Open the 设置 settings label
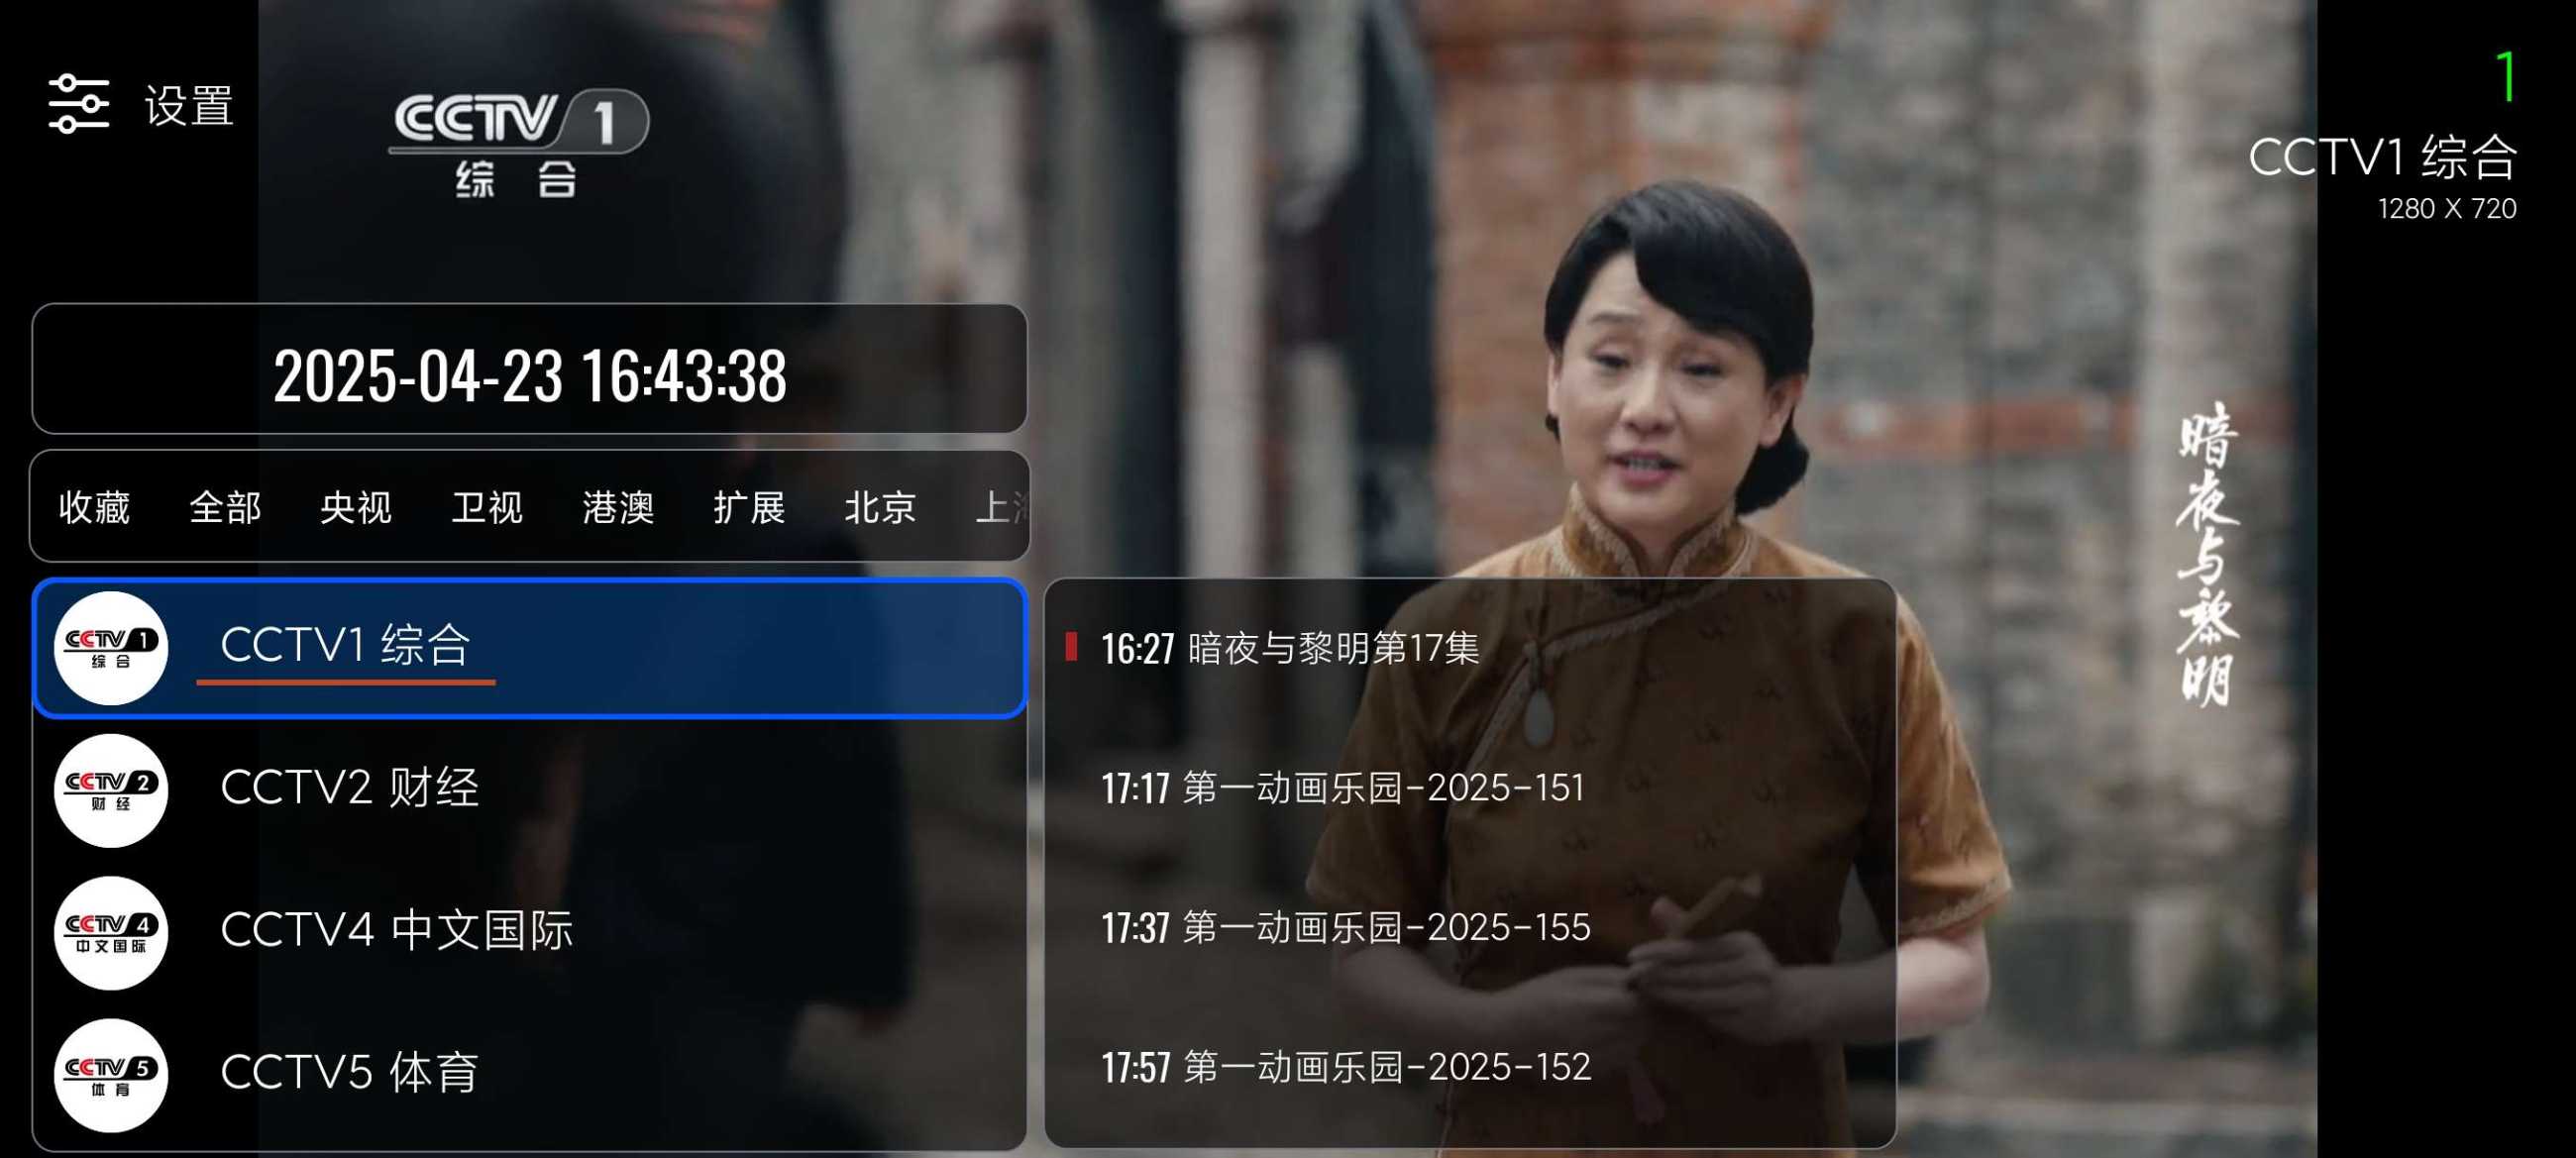 click(189, 105)
